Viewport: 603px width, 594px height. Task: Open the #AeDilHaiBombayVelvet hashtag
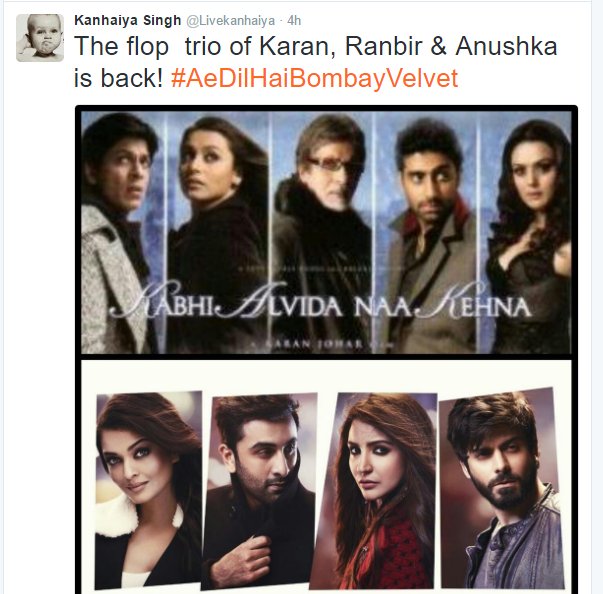(x=314, y=78)
